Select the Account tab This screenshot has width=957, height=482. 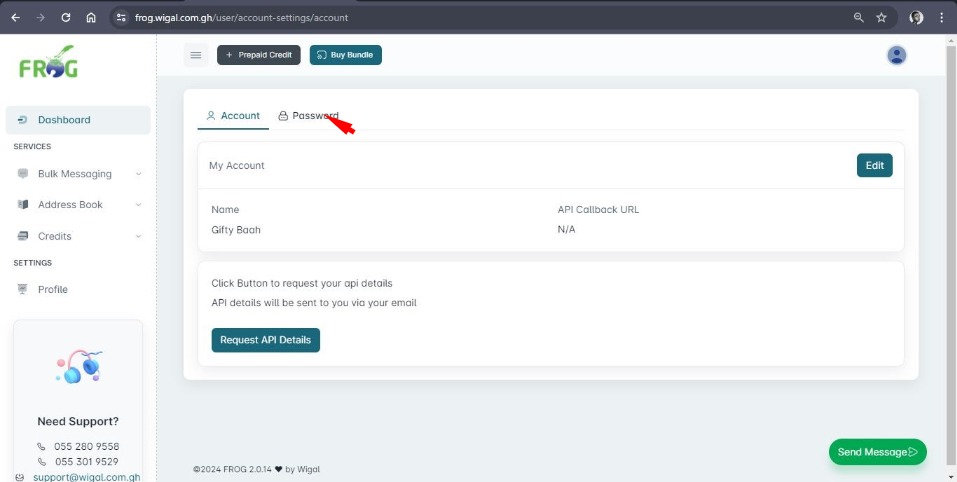pyautogui.click(x=233, y=116)
